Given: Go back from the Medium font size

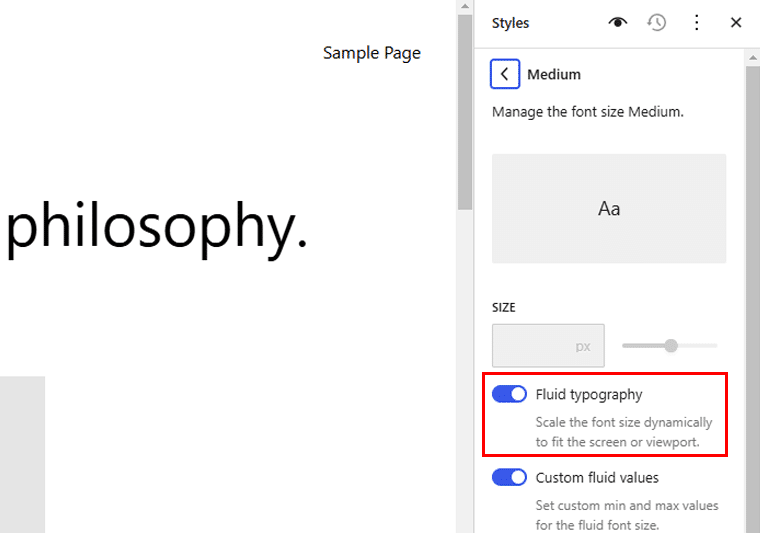Looking at the screenshot, I should click(x=505, y=74).
